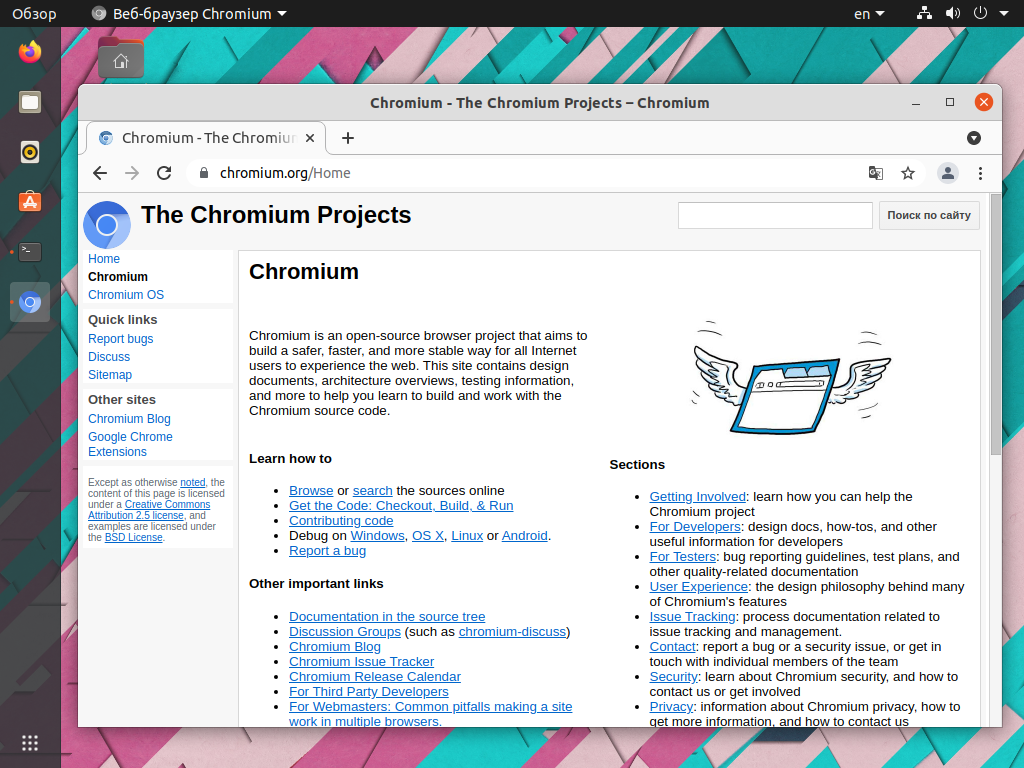The width and height of the screenshot is (1024, 768).
Task: Open the Contributing code link
Action: [341, 520]
